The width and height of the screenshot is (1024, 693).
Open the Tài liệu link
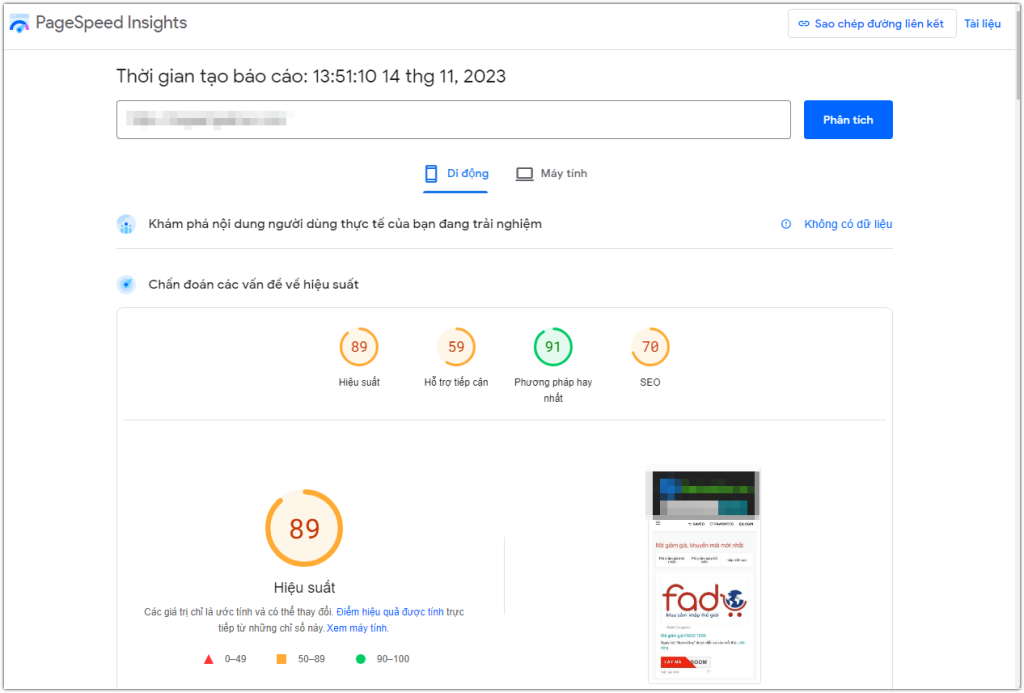[982, 24]
